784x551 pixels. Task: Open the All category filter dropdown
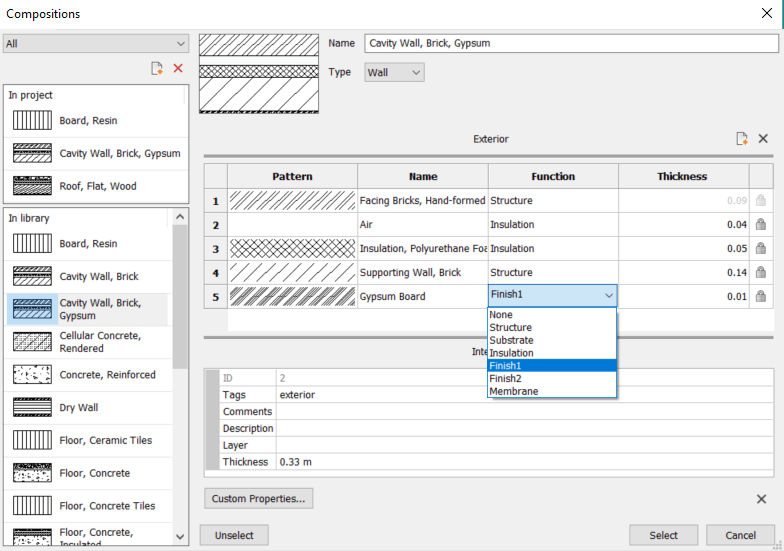pyautogui.click(x=96, y=44)
